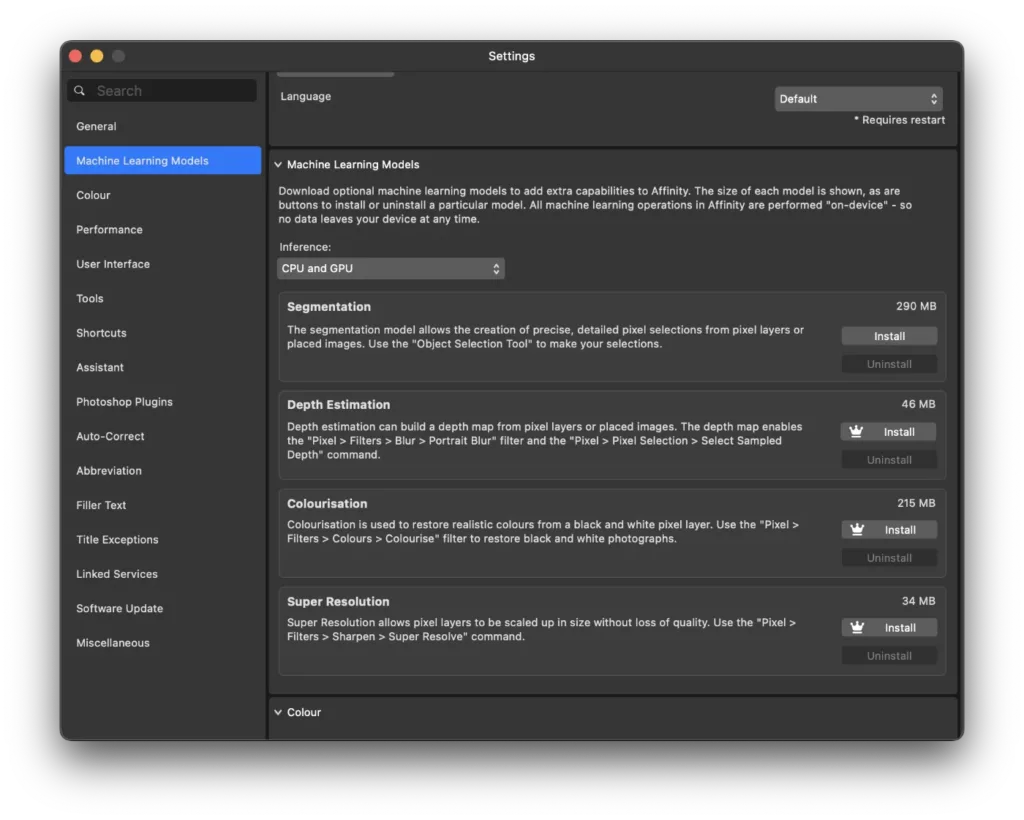Open the Inference CPU and GPU dropdown

(x=391, y=268)
